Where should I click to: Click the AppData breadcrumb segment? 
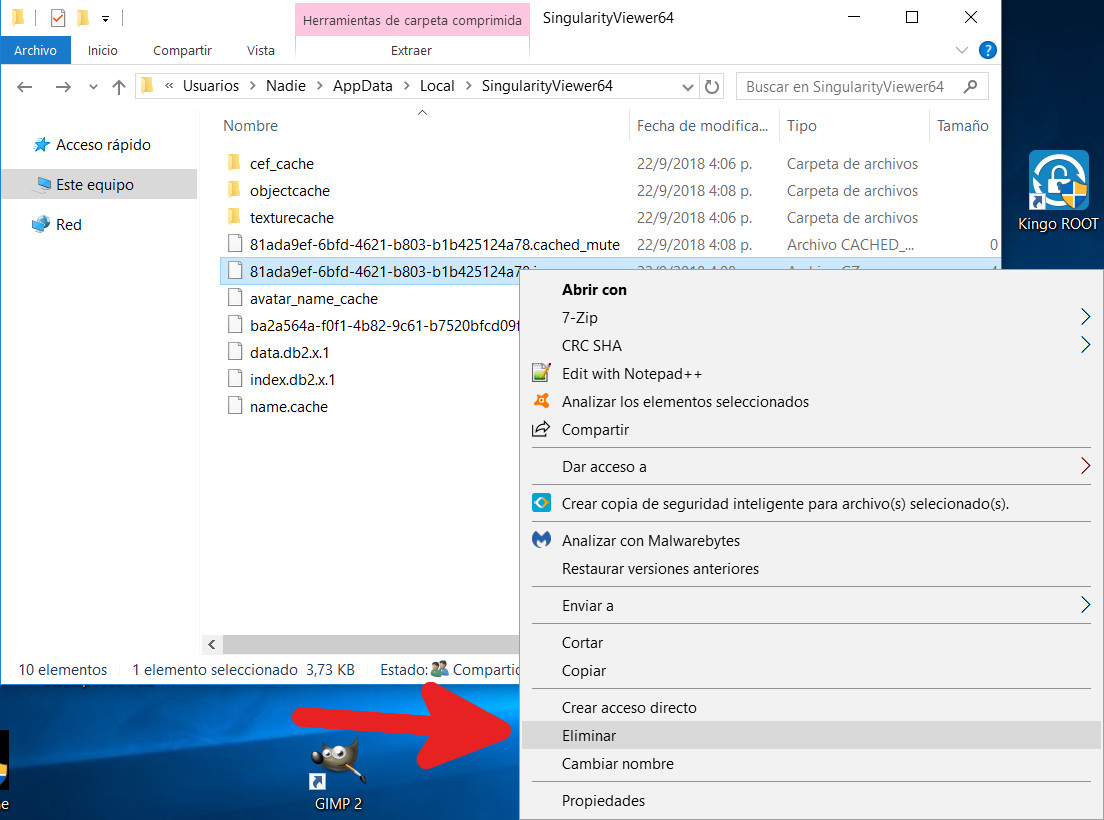[x=362, y=86]
